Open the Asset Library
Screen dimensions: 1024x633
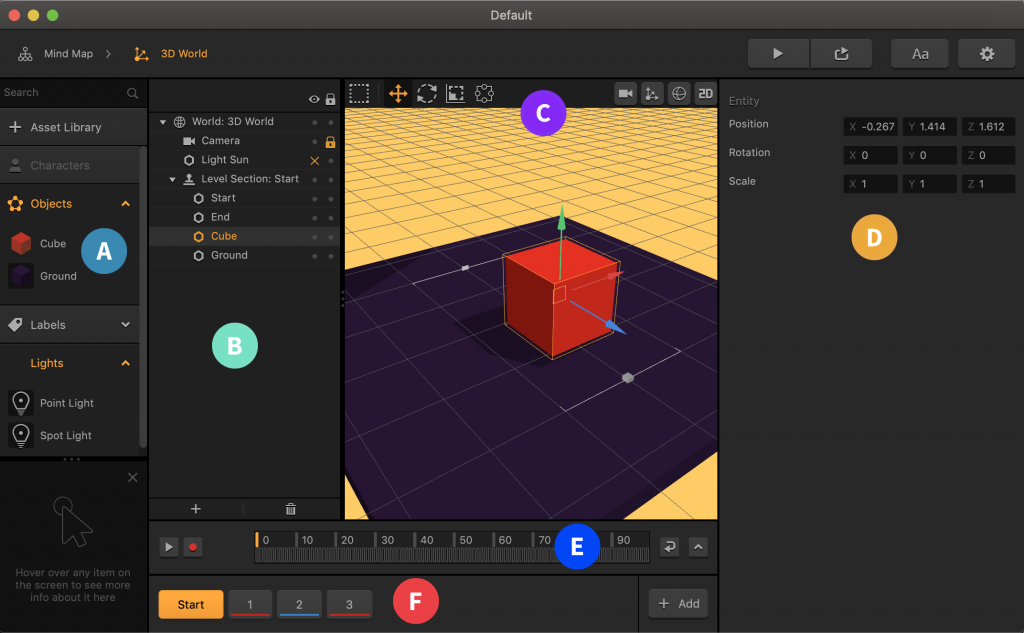pyautogui.click(x=66, y=128)
